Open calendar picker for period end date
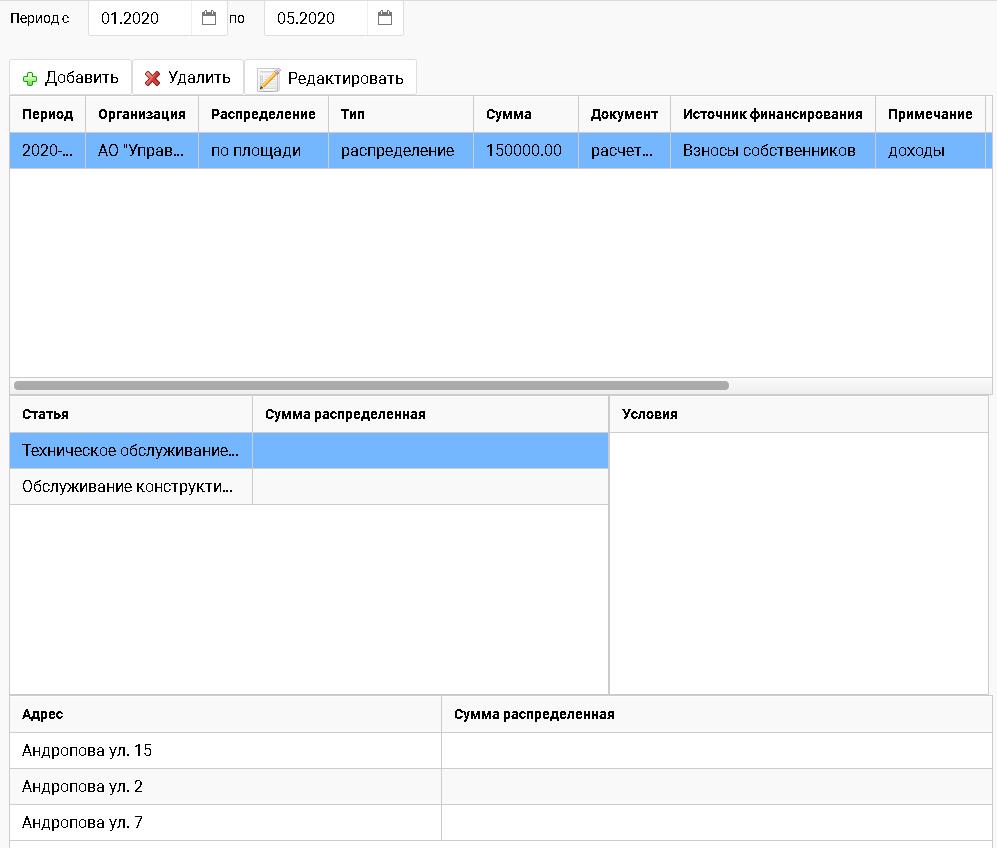997x848 pixels. (385, 18)
